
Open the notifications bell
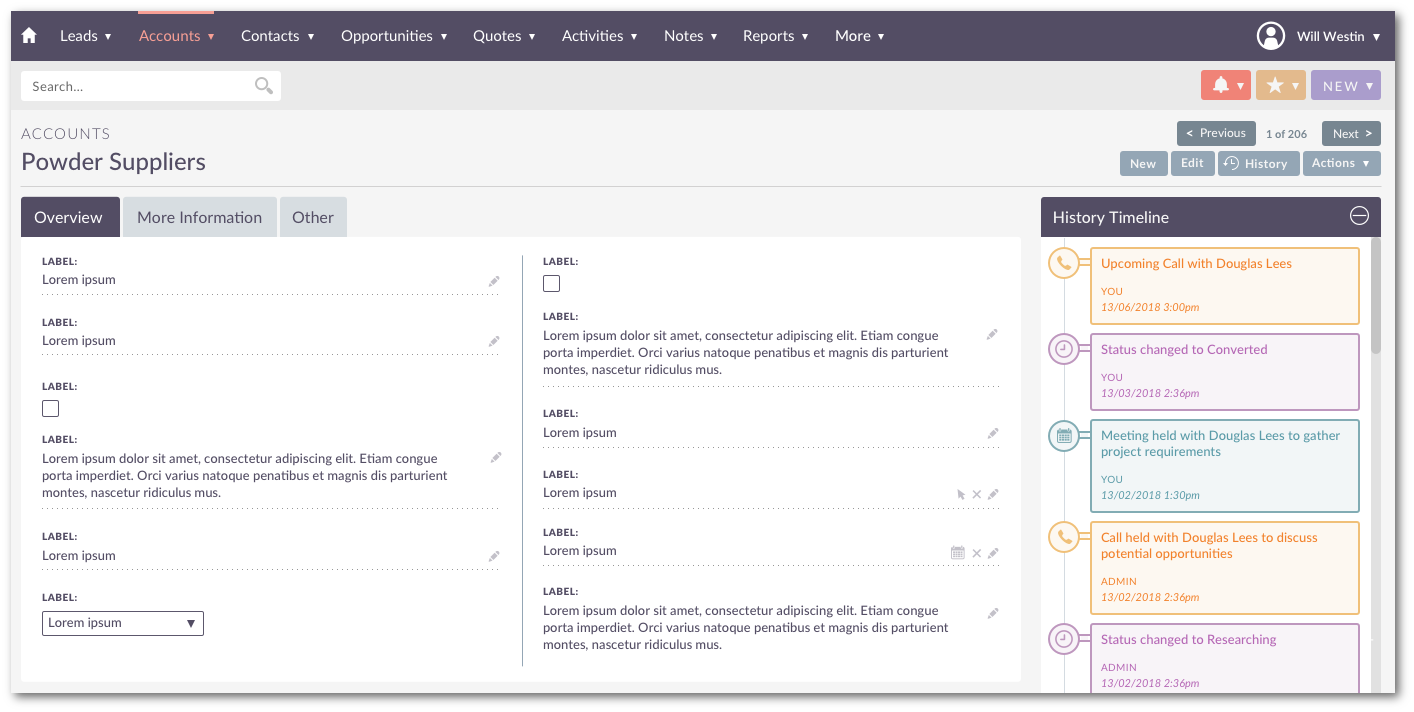[x=1219, y=85]
